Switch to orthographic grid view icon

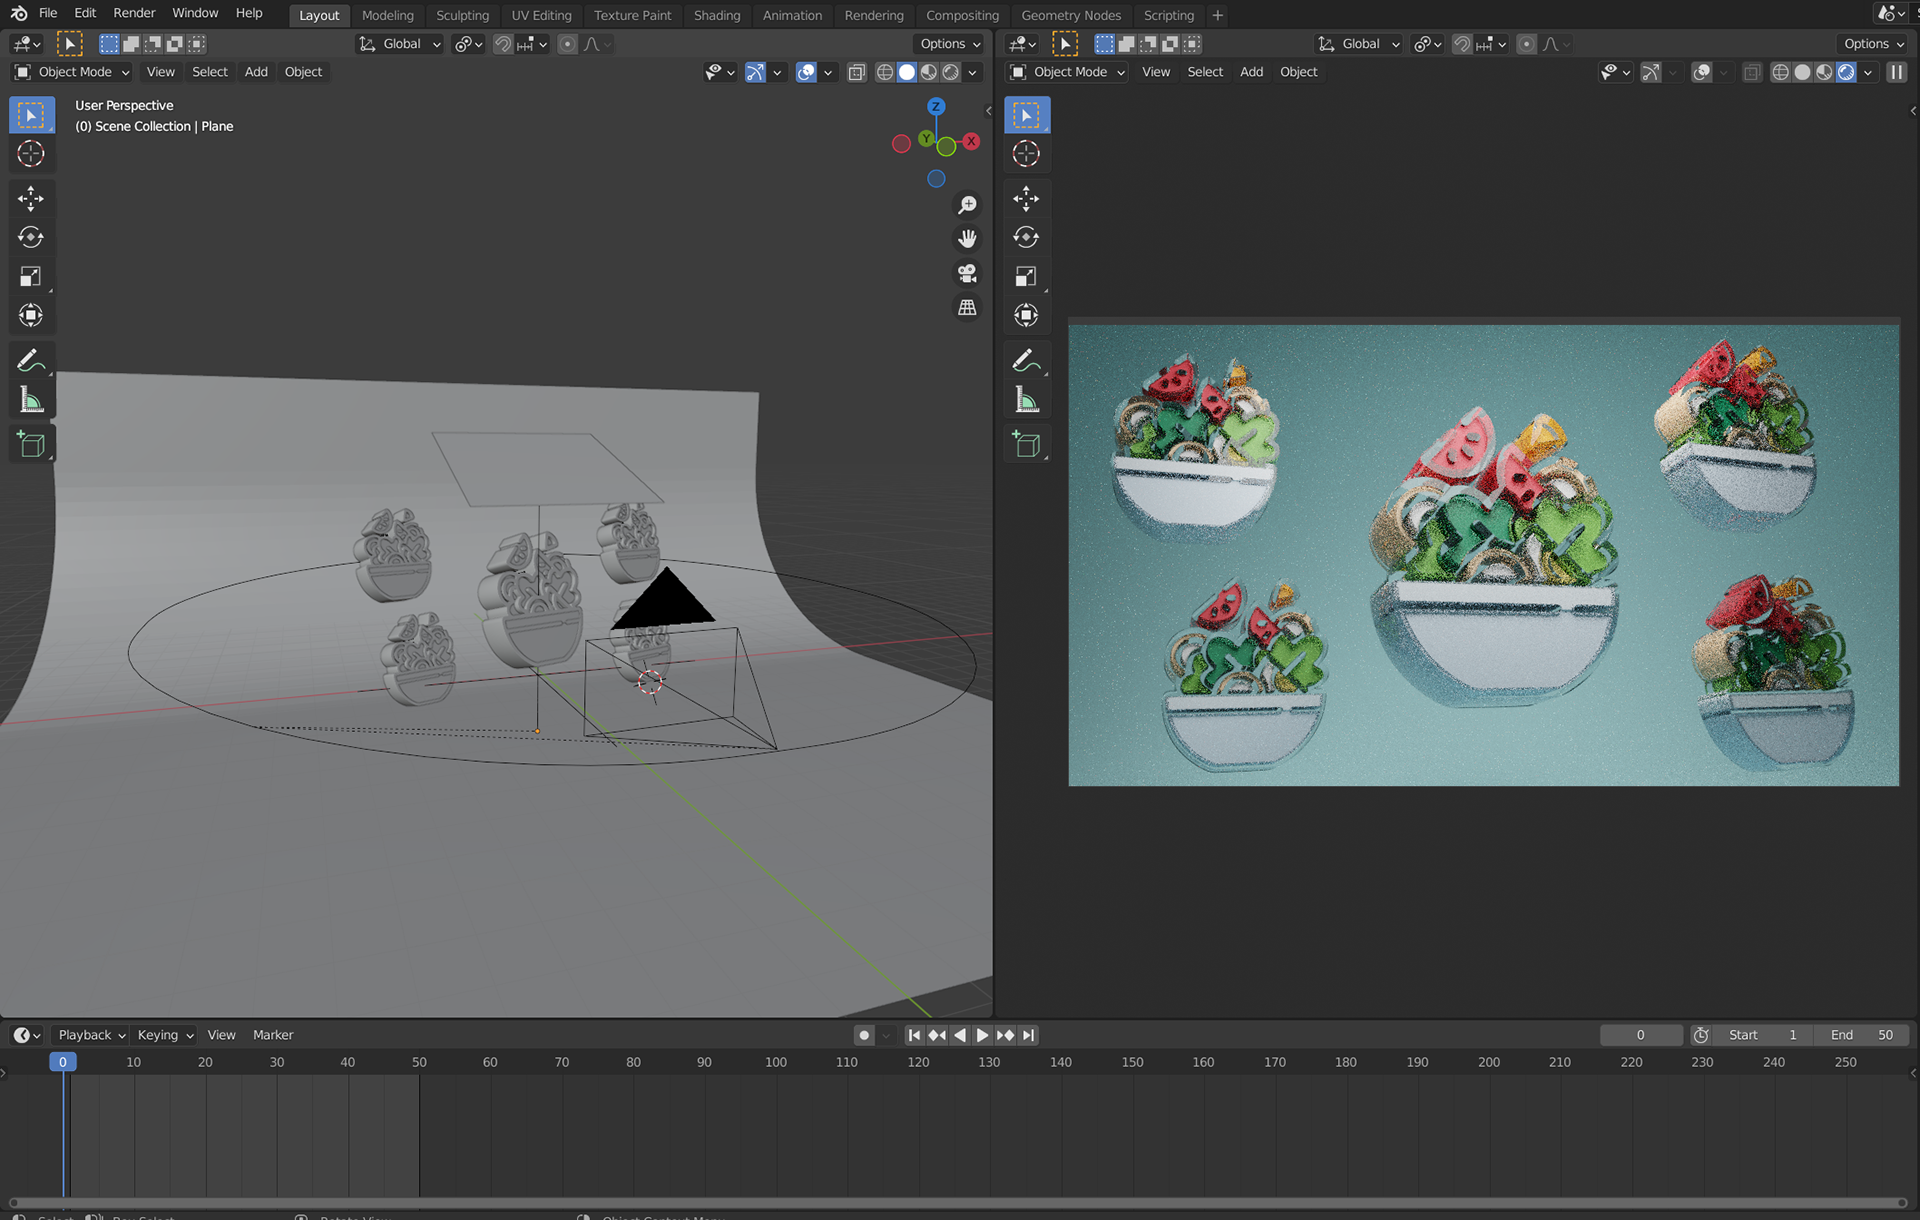pyautogui.click(x=967, y=308)
